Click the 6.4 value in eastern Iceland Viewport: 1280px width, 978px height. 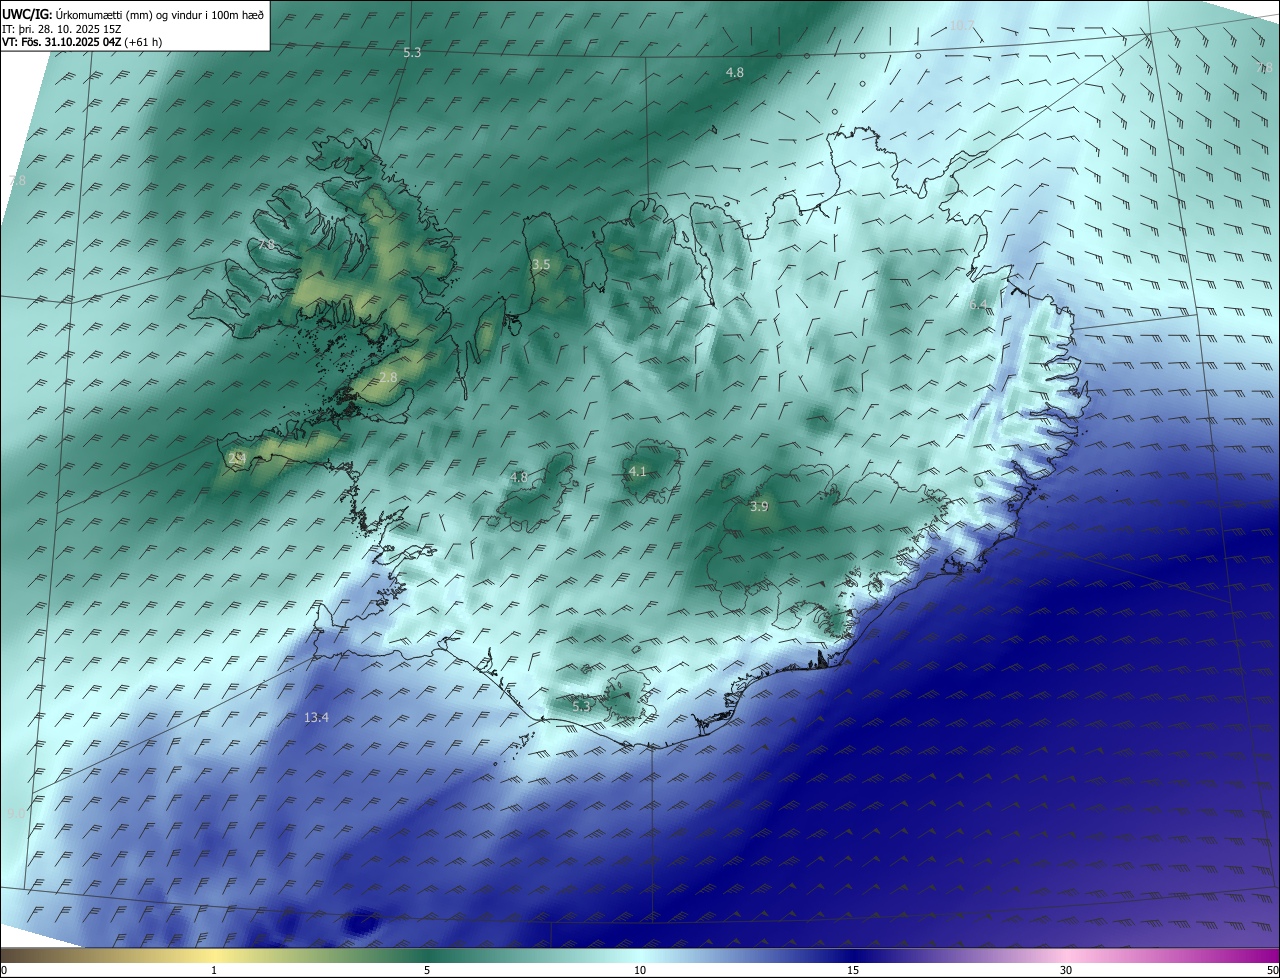click(978, 304)
